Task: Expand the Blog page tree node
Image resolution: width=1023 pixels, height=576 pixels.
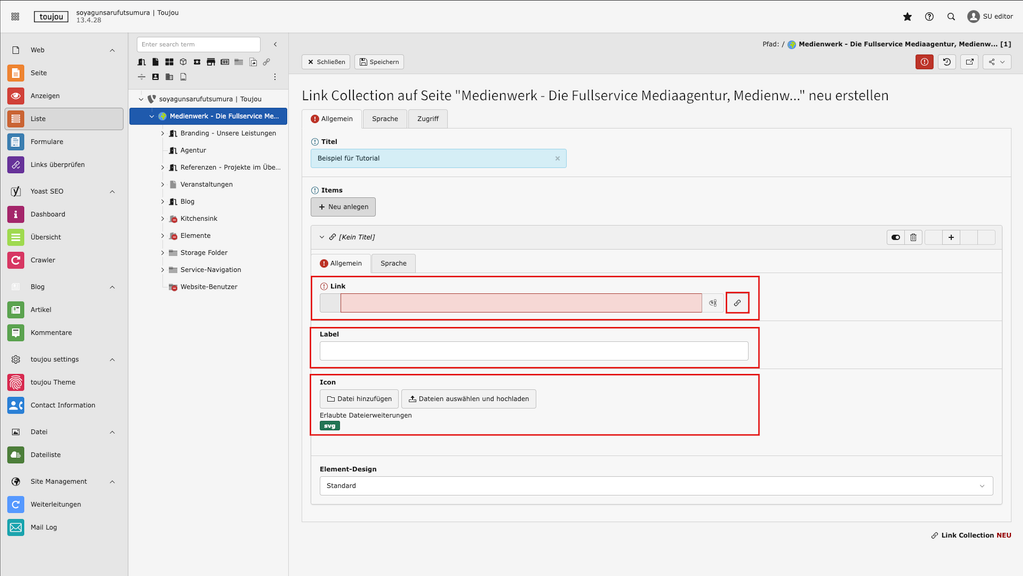Action: point(163,202)
